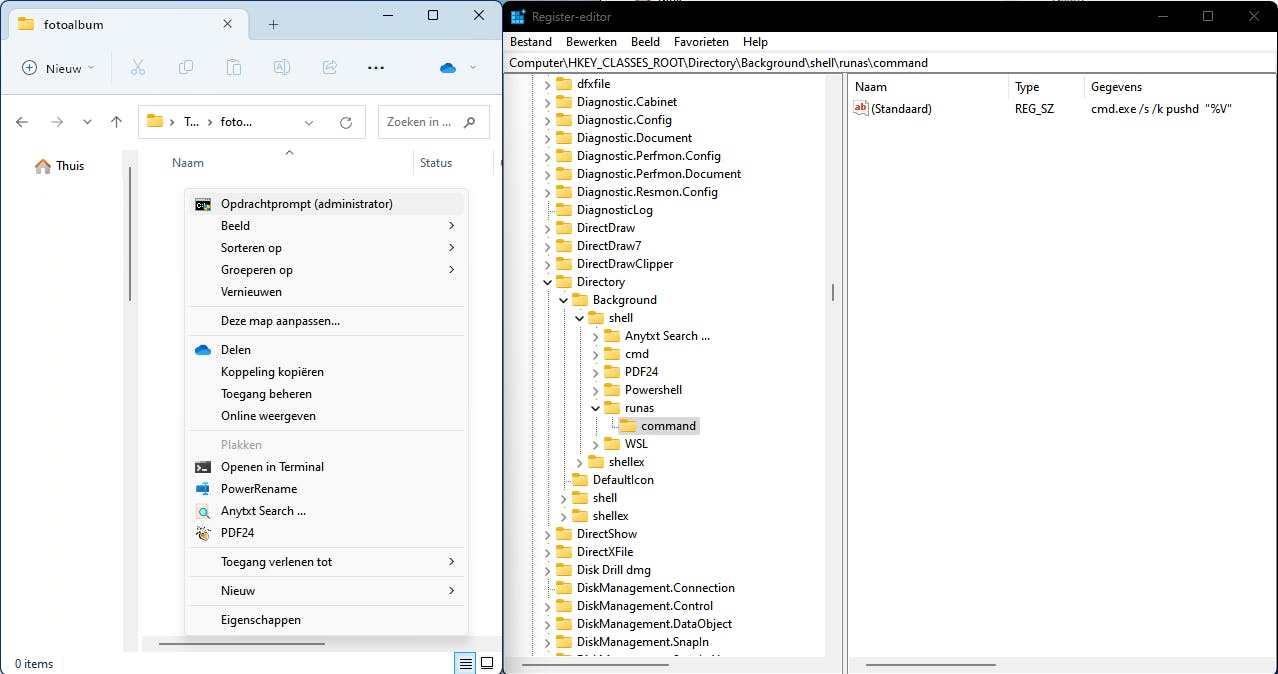Collapse the Background registry key

[x=563, y=300]
